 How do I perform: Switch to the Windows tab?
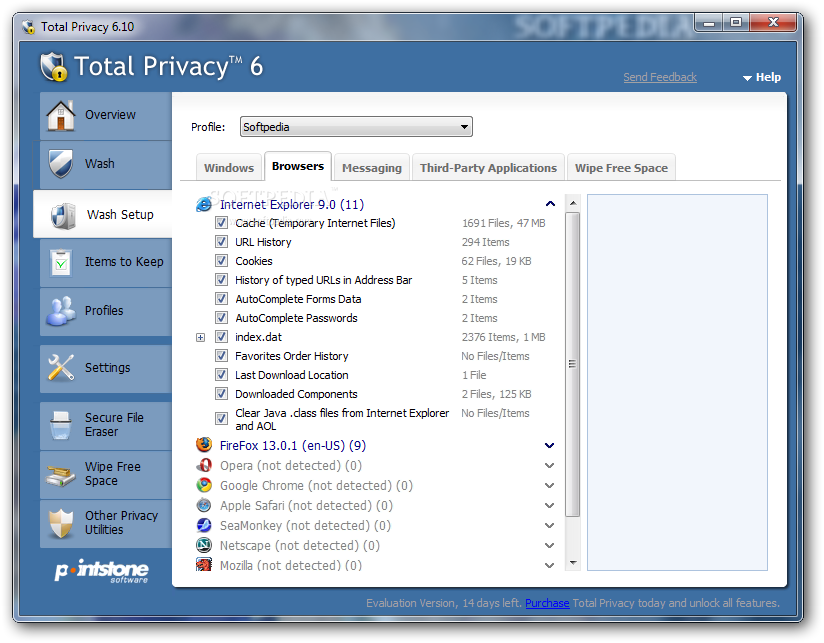[229, 168]
